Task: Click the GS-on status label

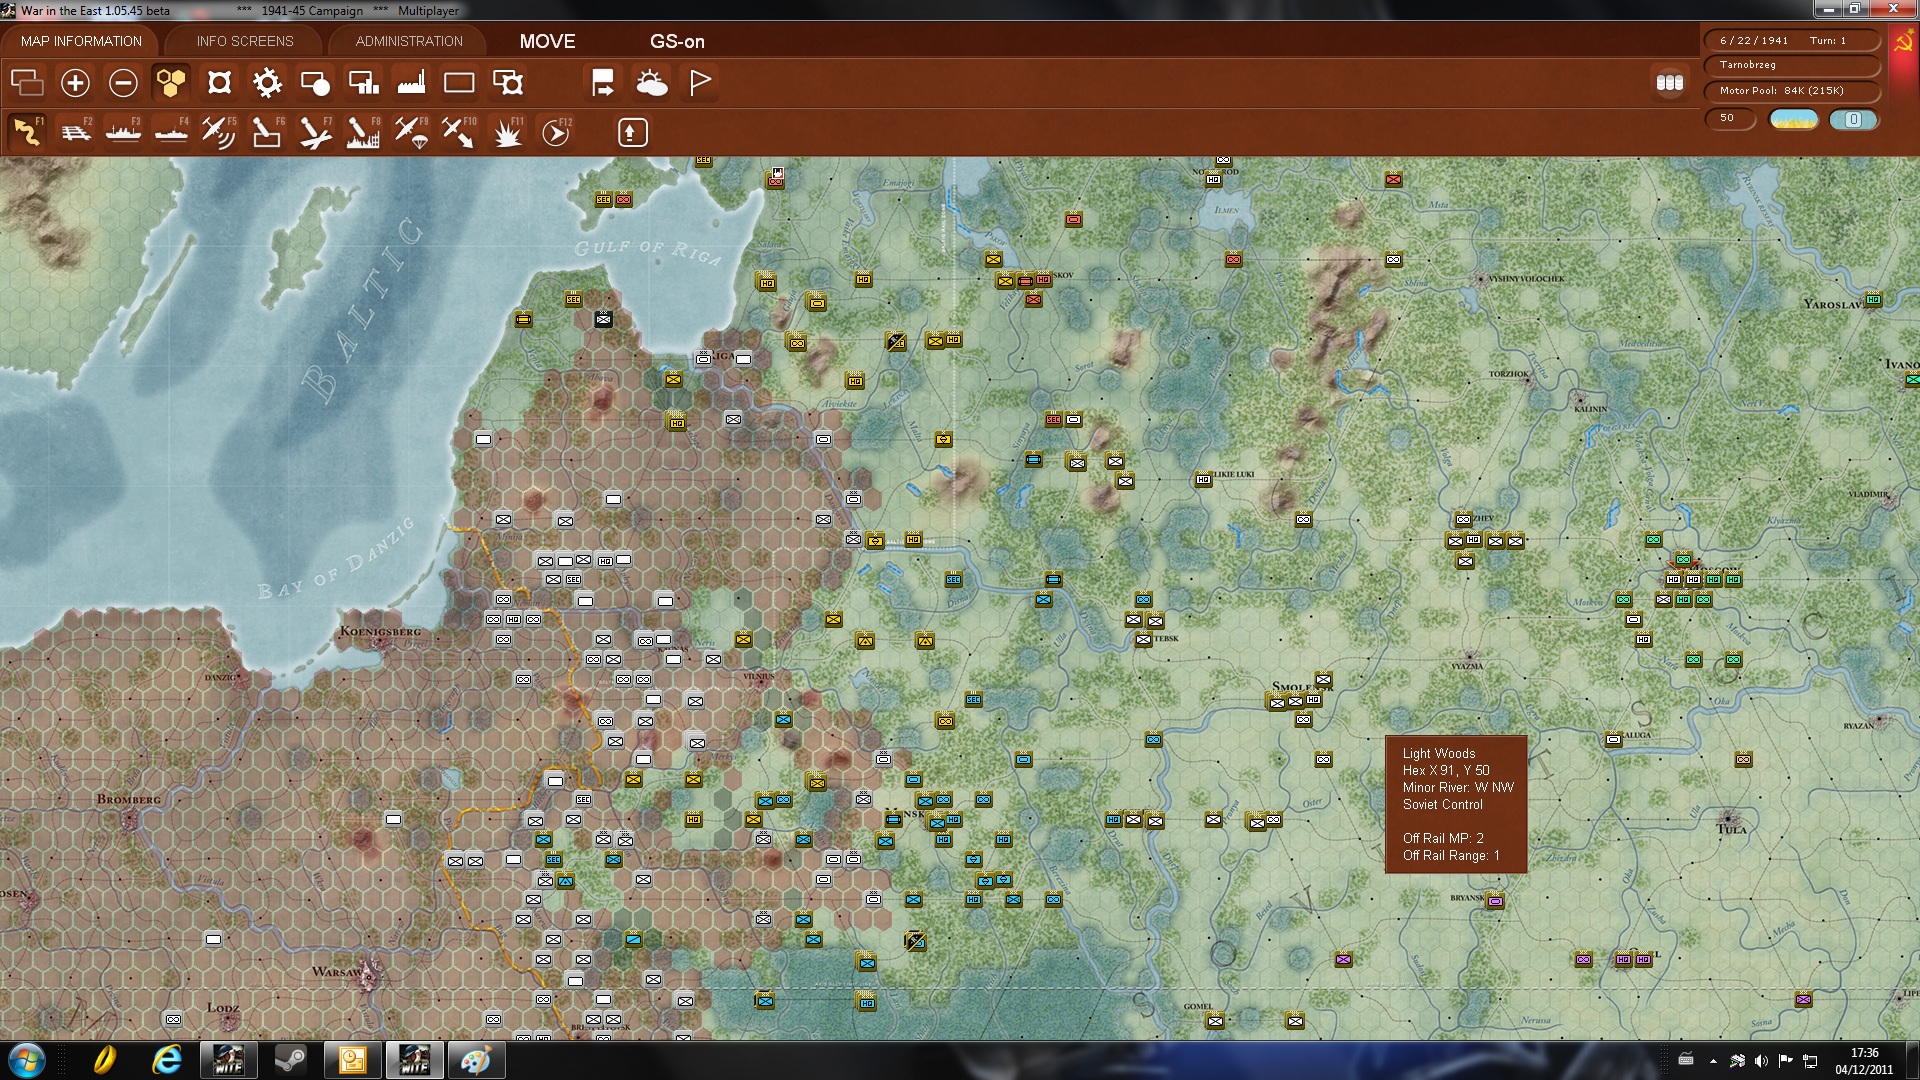Action: pyautogui.click(x=677, y=41)
